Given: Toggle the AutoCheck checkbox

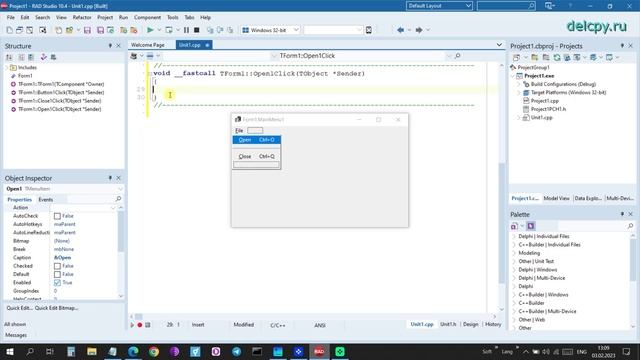Looking at the screenshot, I should coord(57,216).
